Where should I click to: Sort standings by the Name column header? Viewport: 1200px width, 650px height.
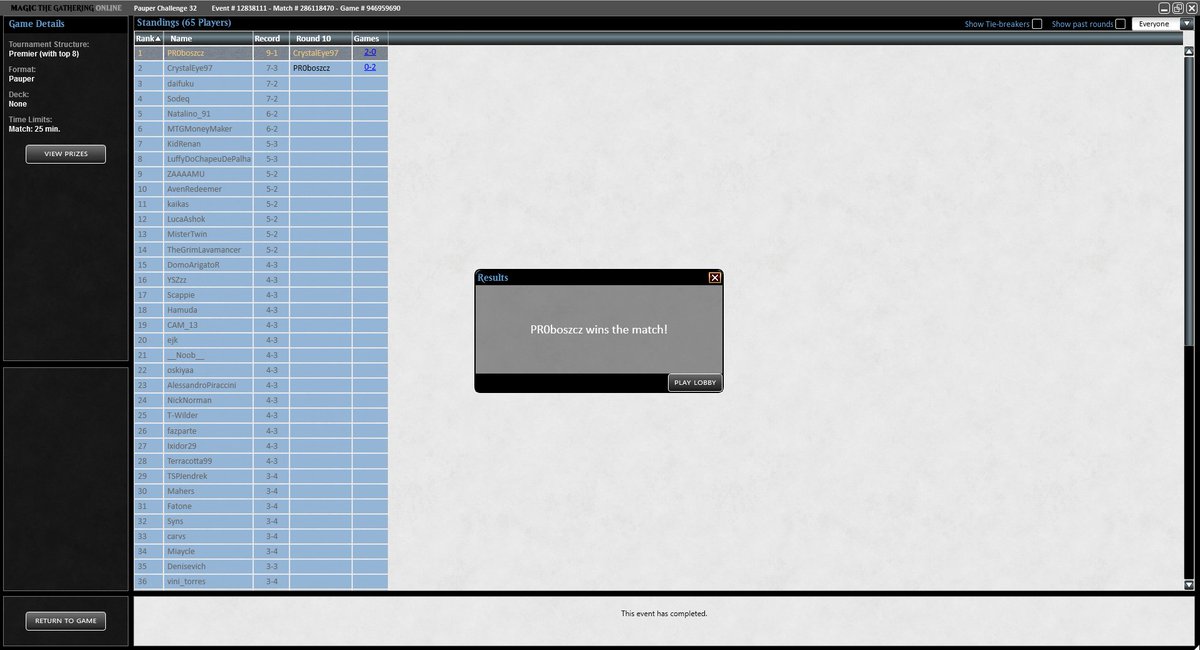click(208, 38)
